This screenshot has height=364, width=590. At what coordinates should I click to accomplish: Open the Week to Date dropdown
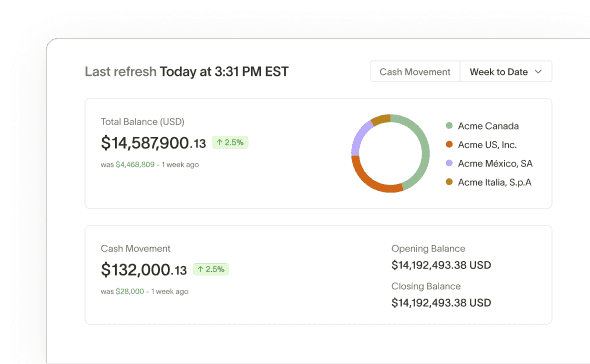click(x=506, y=72)
